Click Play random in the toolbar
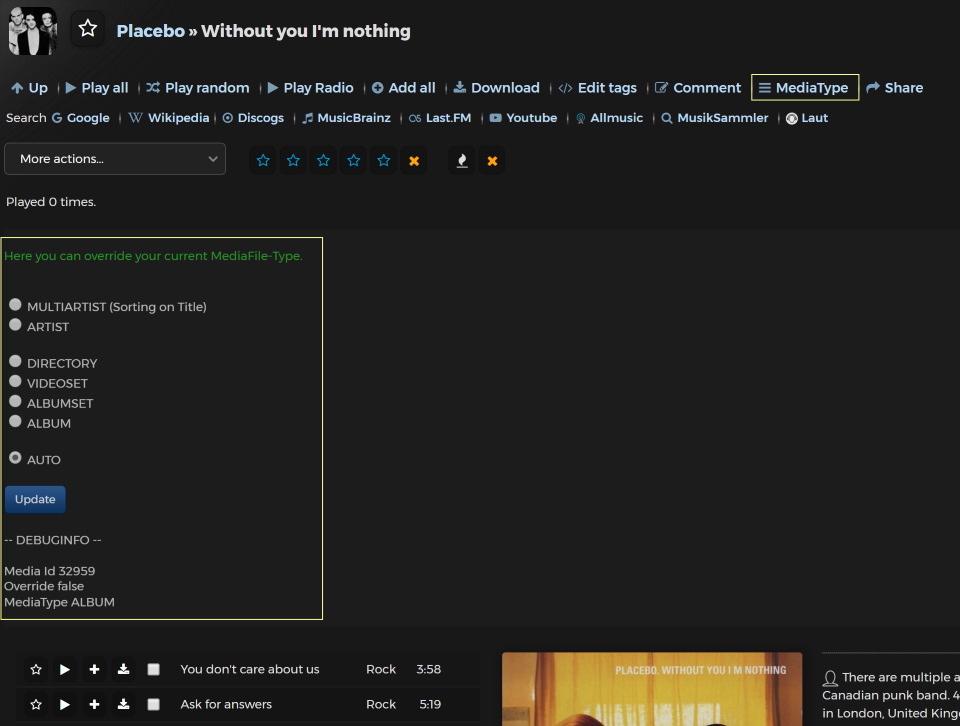 click(198, 88)
